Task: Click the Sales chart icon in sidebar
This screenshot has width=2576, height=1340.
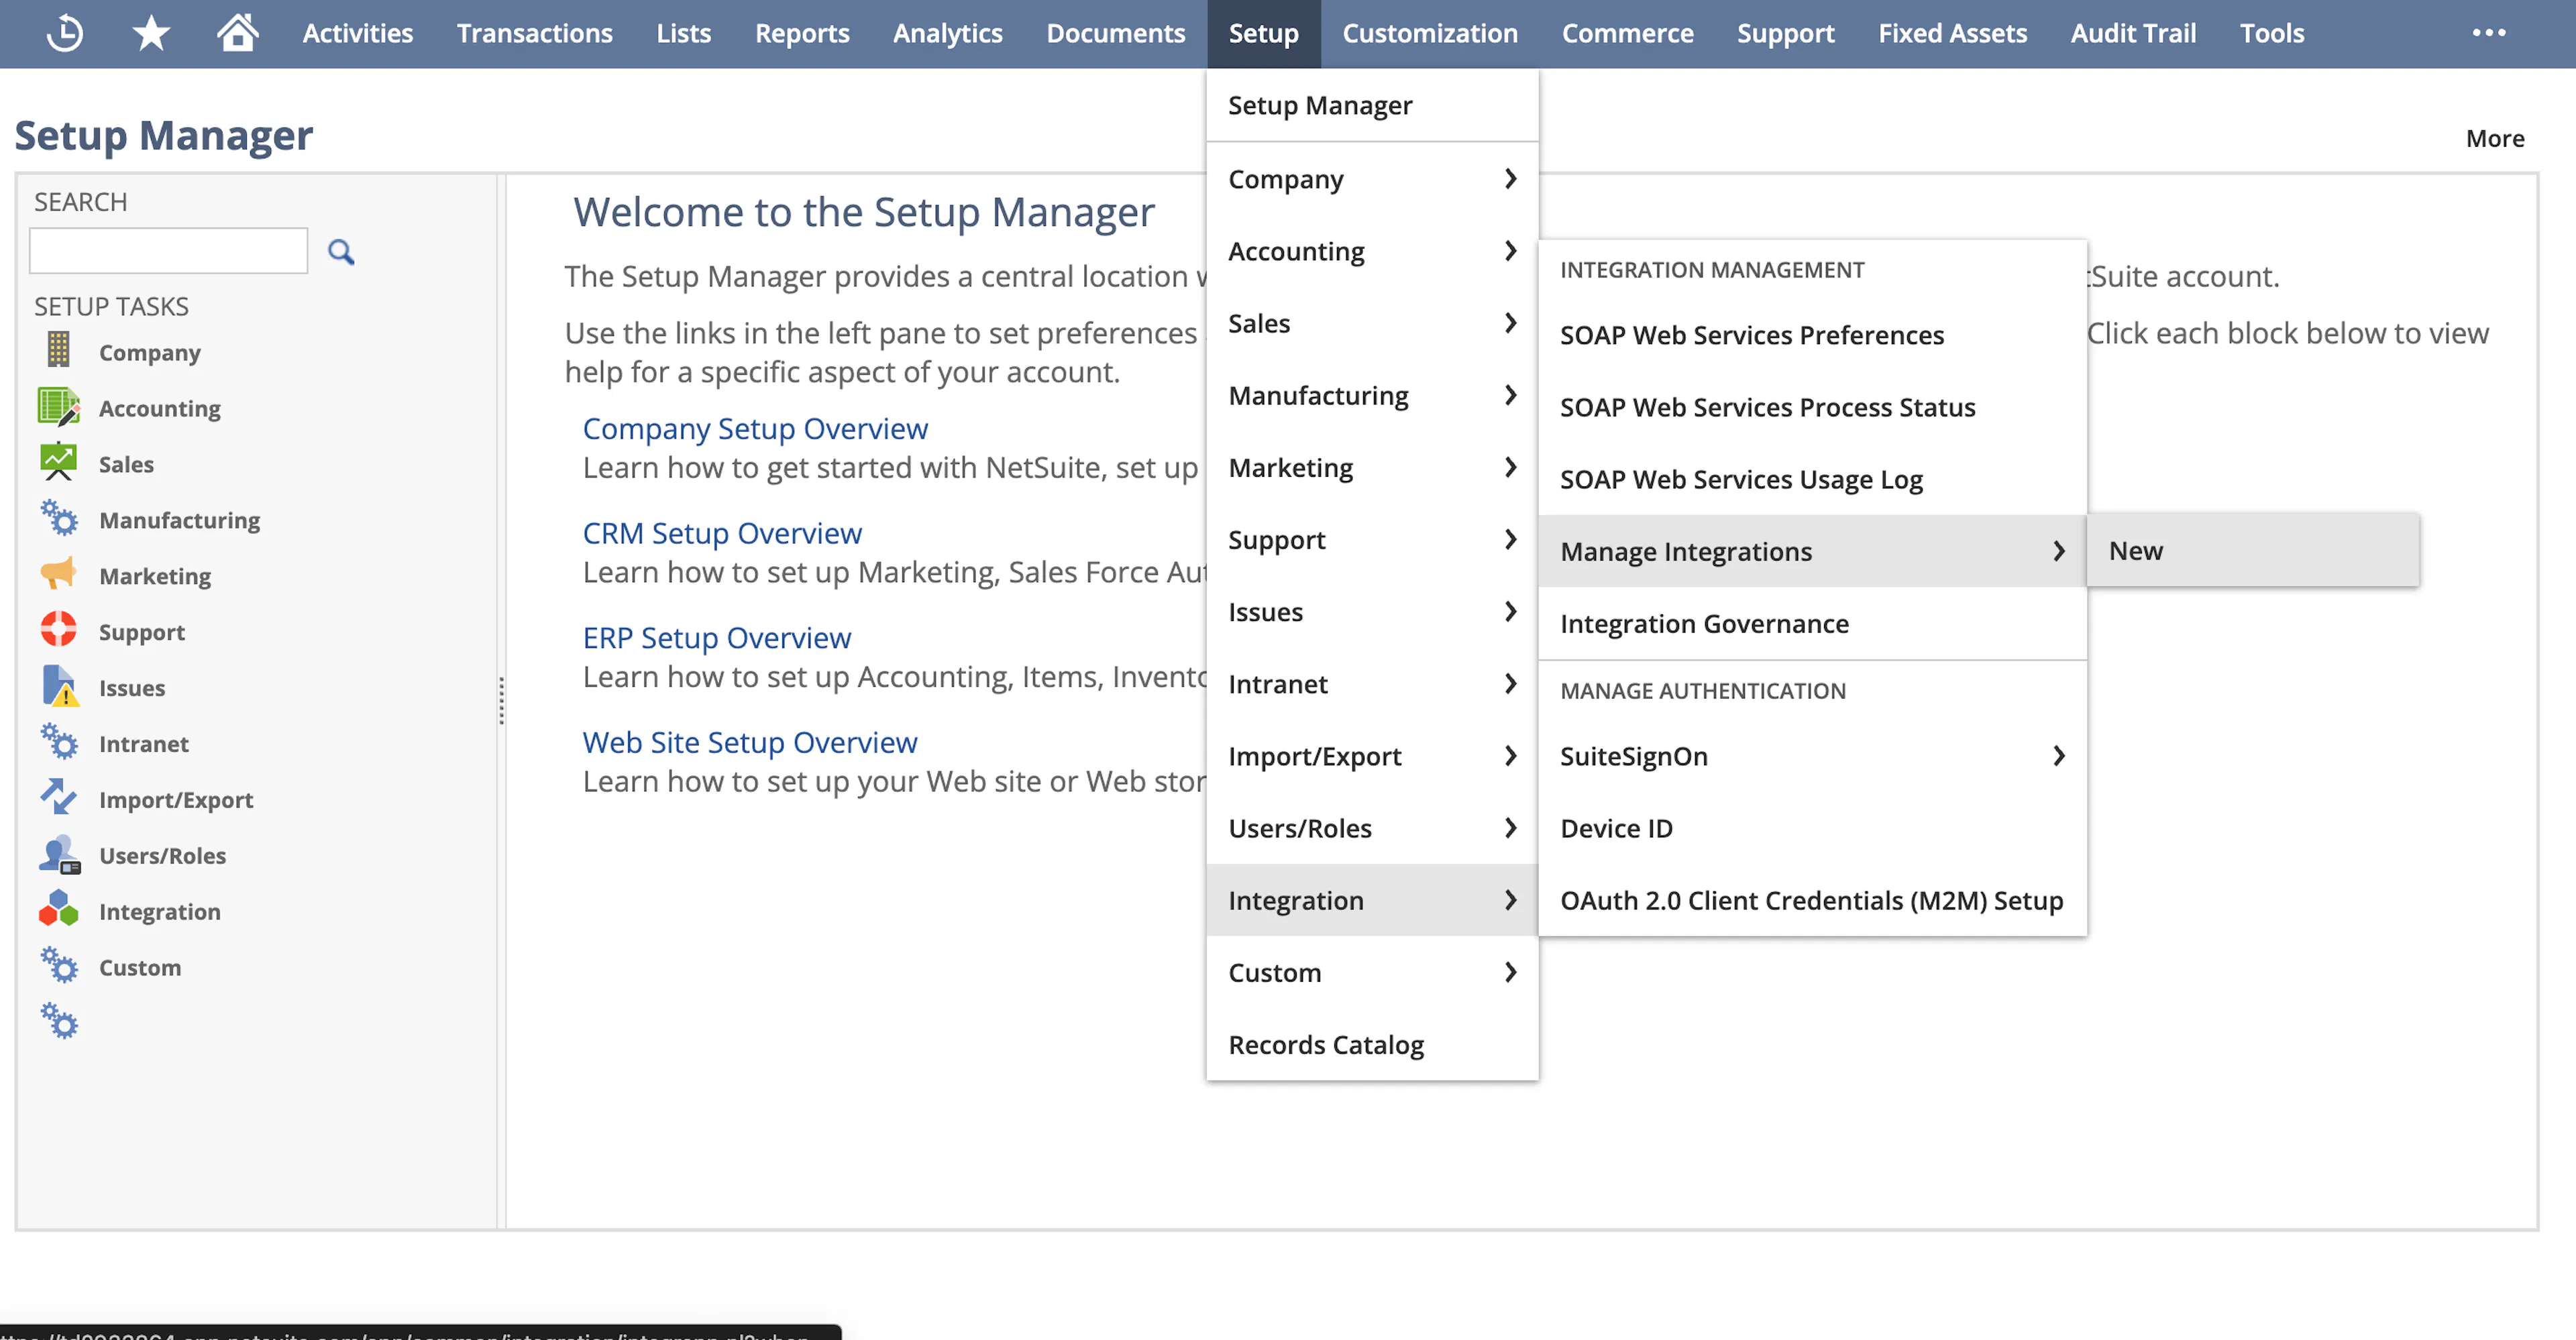Action: point(58,462)
